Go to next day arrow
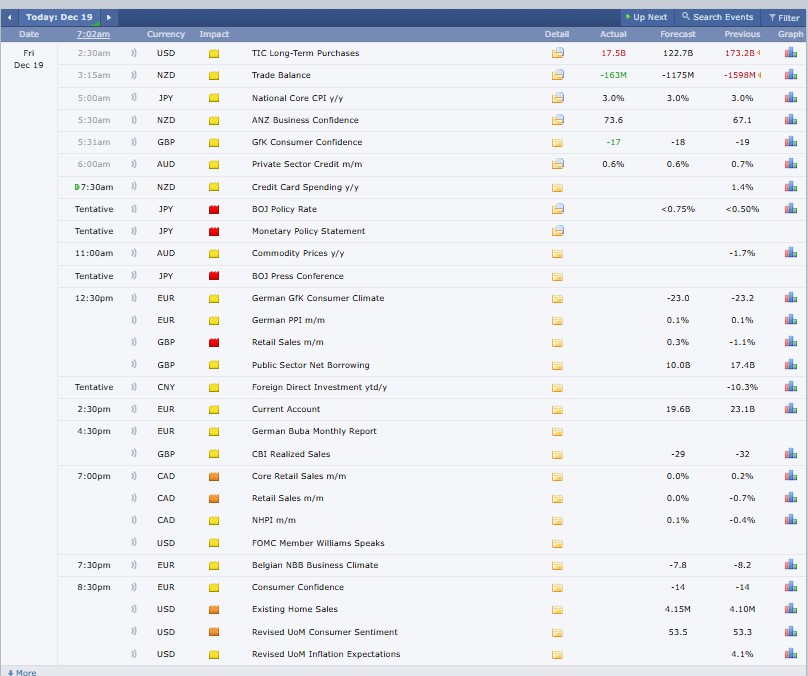The image size is (808, 676). [109, 18]
